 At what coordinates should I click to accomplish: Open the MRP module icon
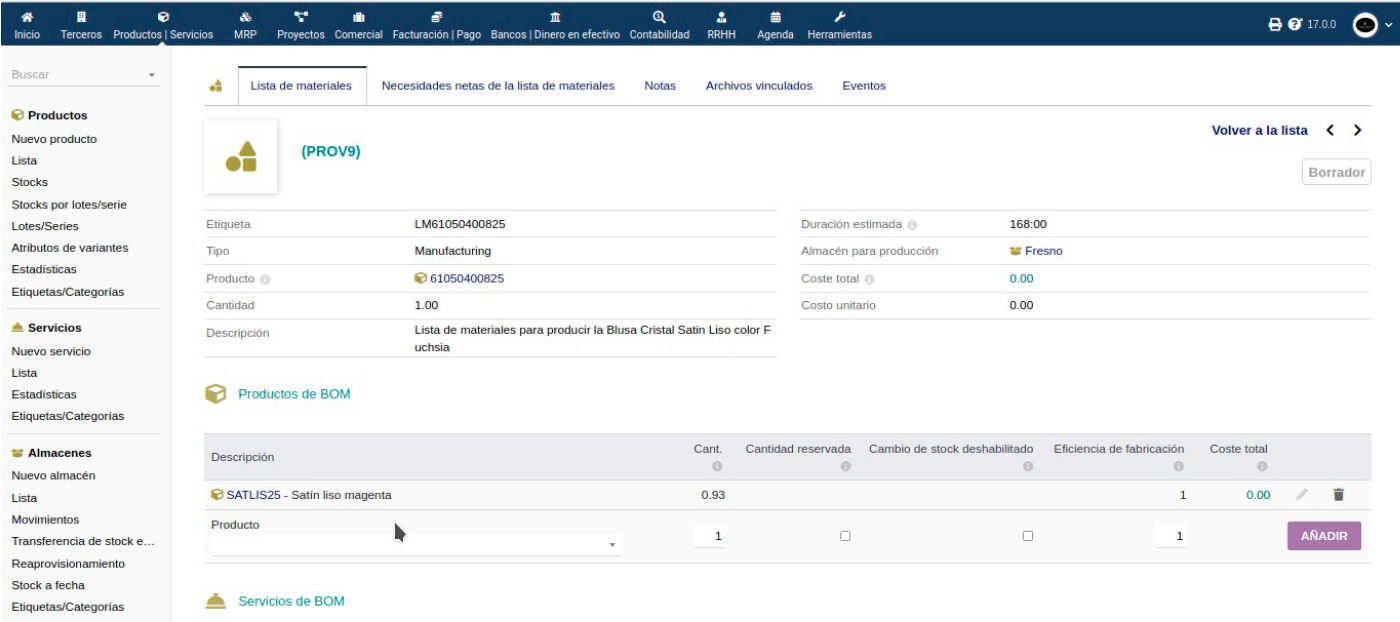pos(245,18)
